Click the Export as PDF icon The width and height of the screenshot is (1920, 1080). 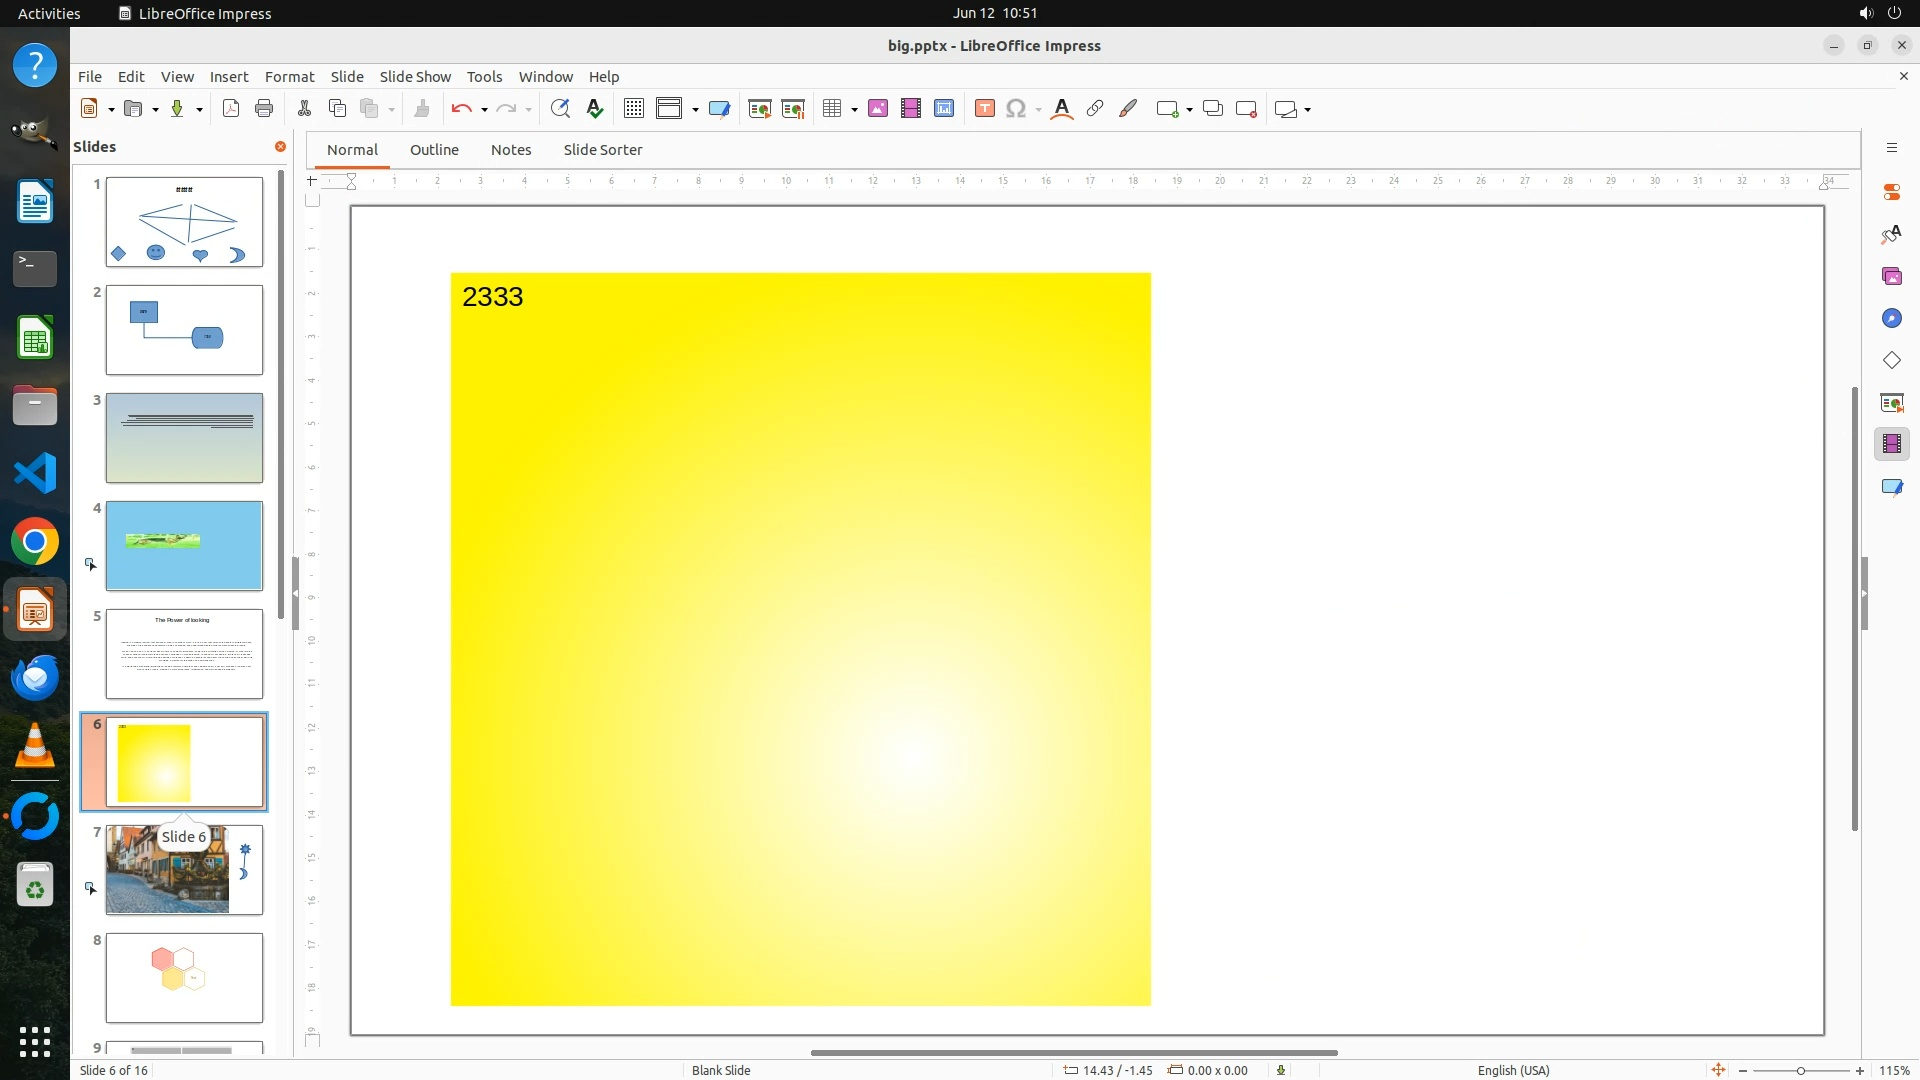pyautogui.click(x=231, y=109)
